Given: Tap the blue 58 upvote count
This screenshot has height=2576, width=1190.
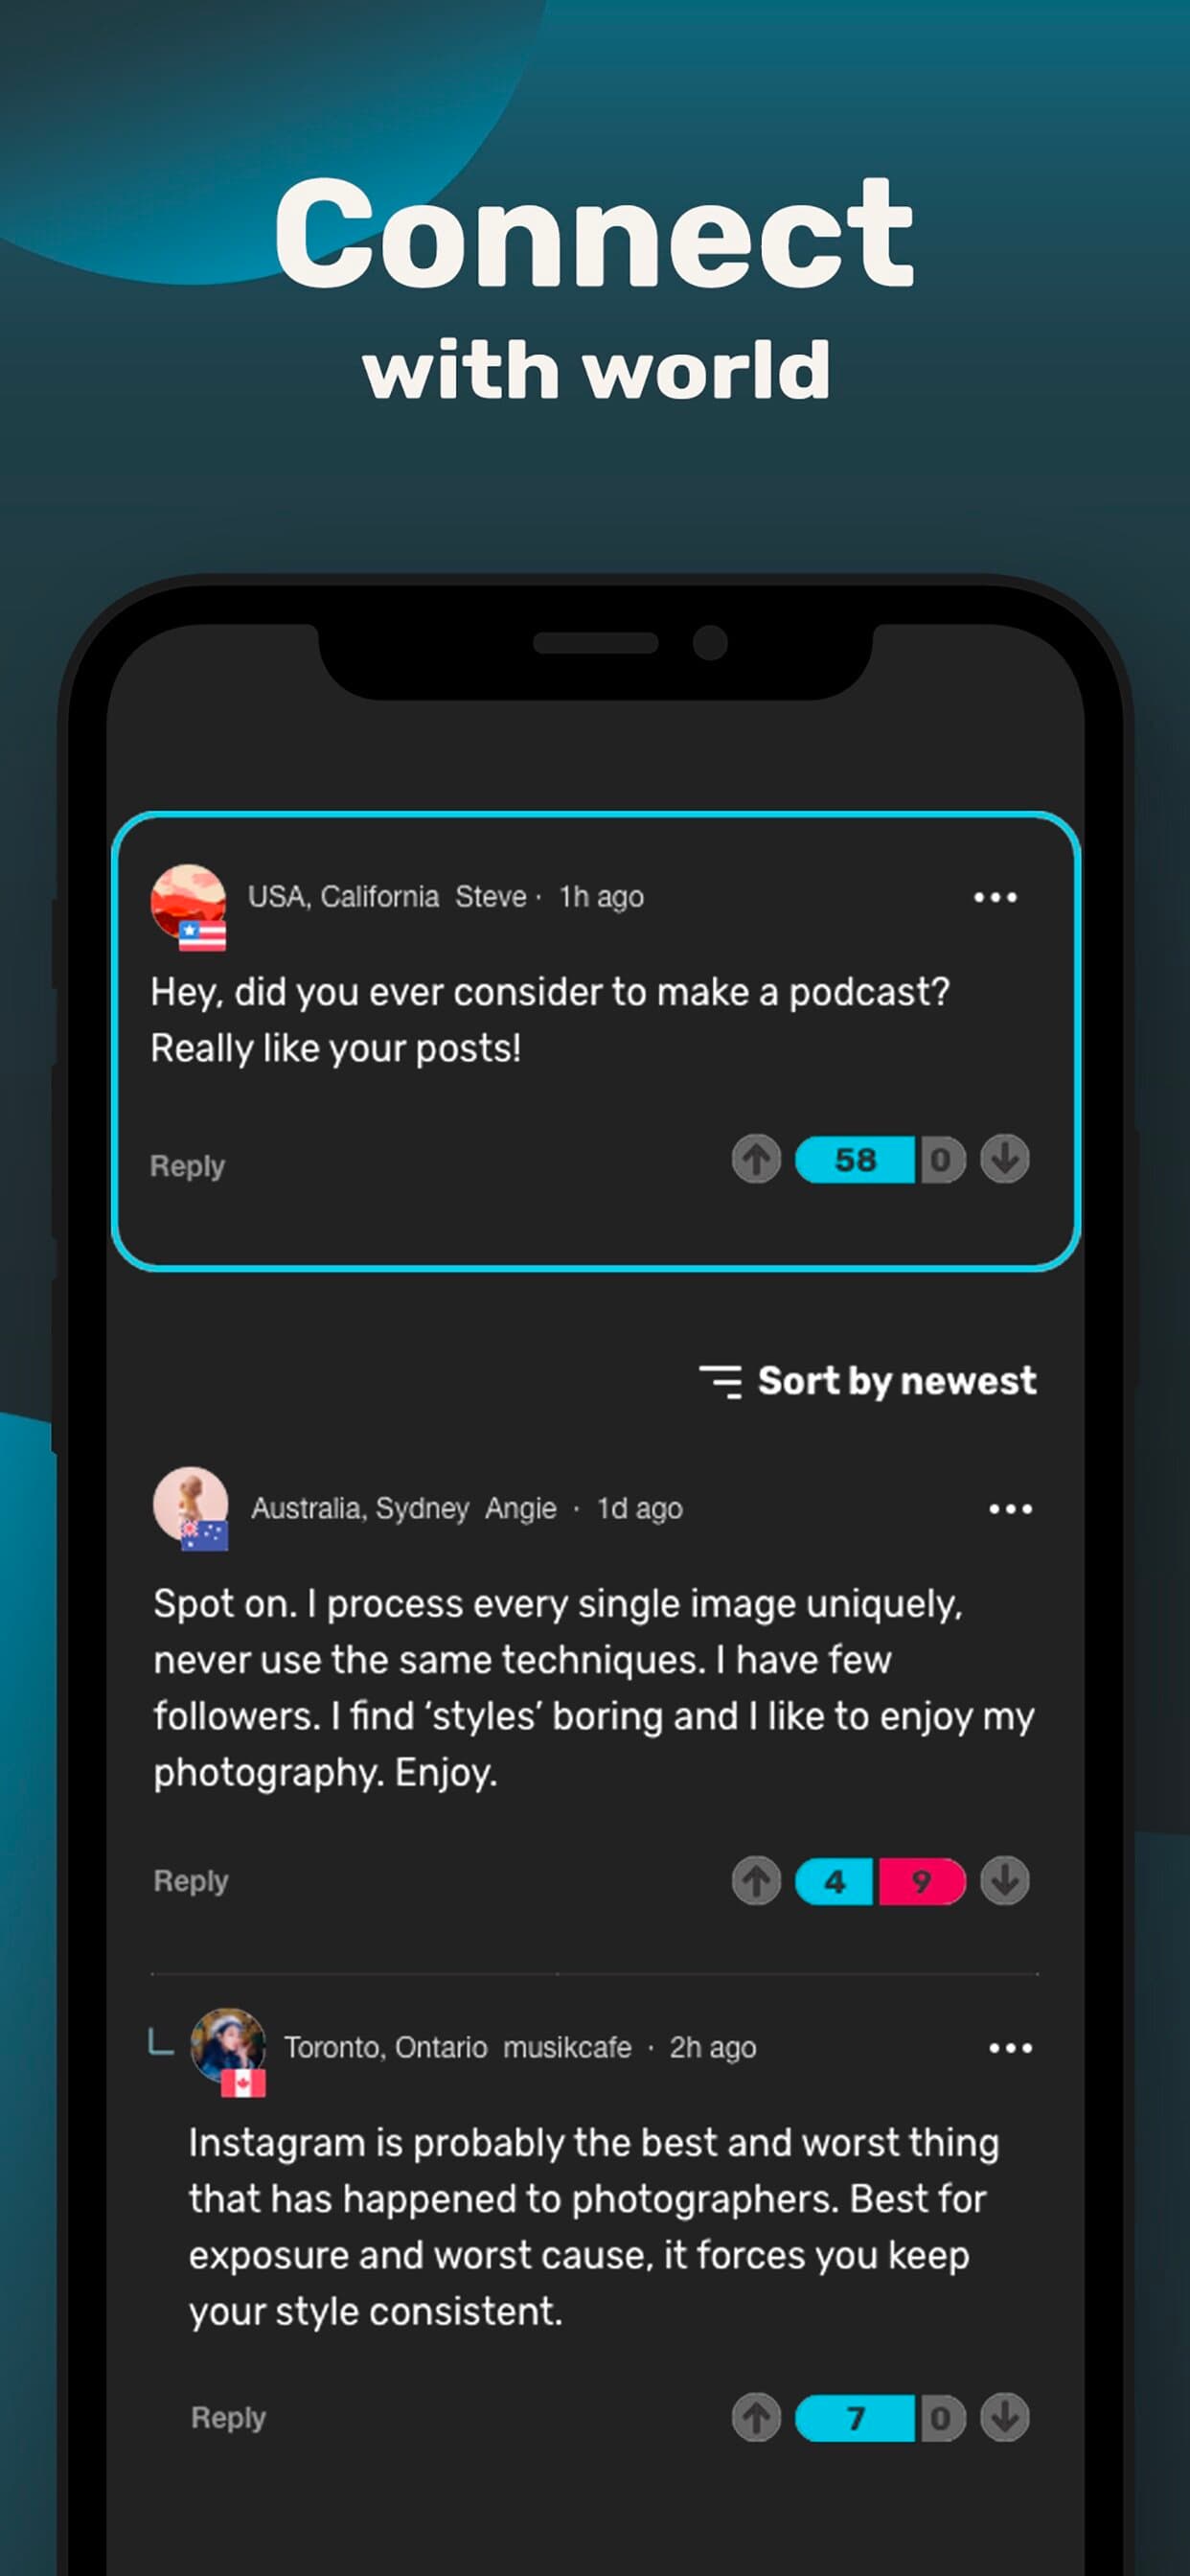Looking at the screenshot, I should (x=855, y=1160).
